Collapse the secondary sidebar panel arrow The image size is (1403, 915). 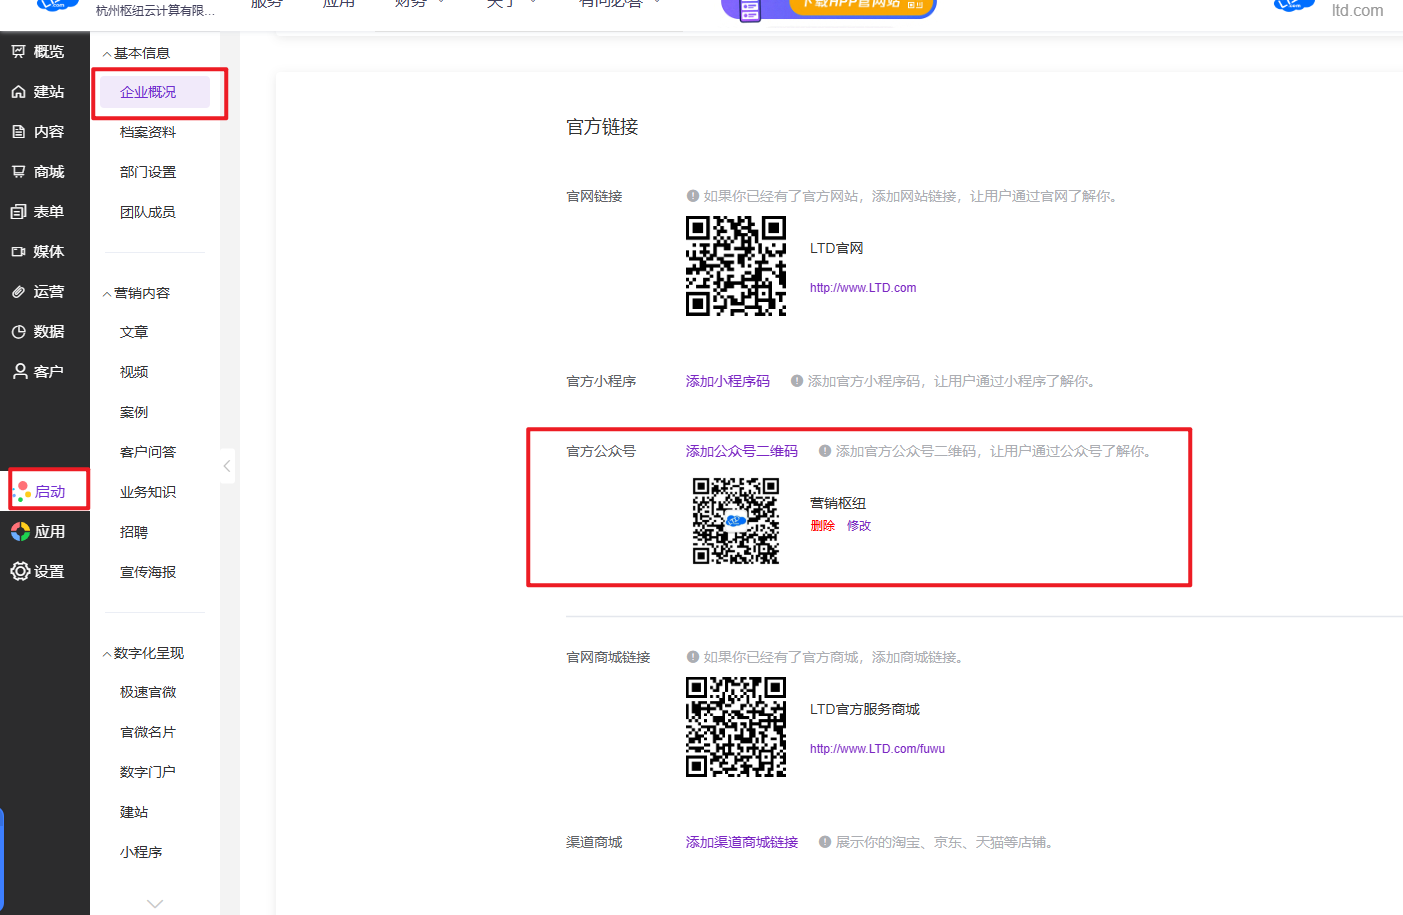(227, 466)
